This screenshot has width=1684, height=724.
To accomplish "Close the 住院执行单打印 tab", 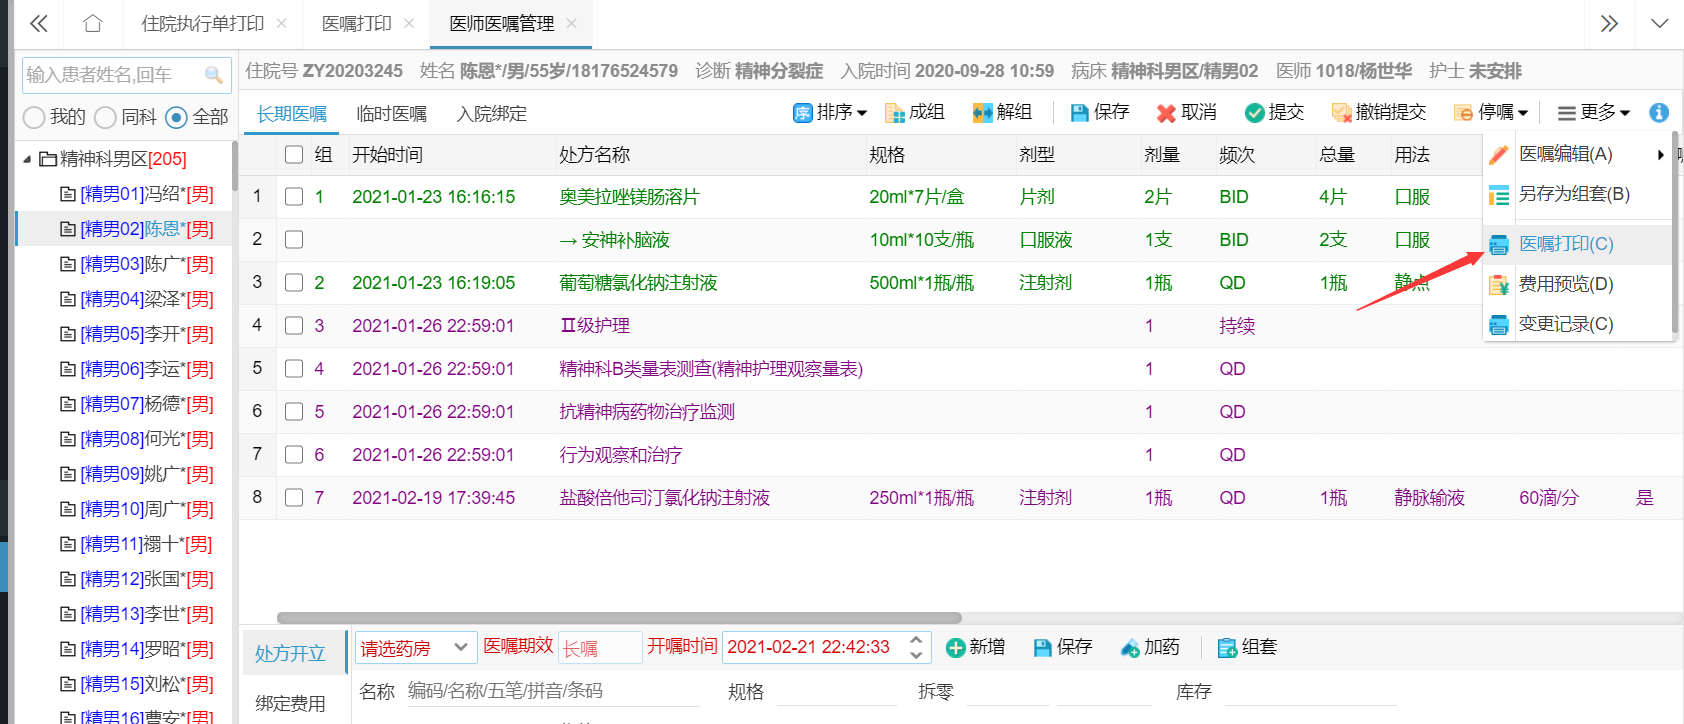I will point(281,24).
